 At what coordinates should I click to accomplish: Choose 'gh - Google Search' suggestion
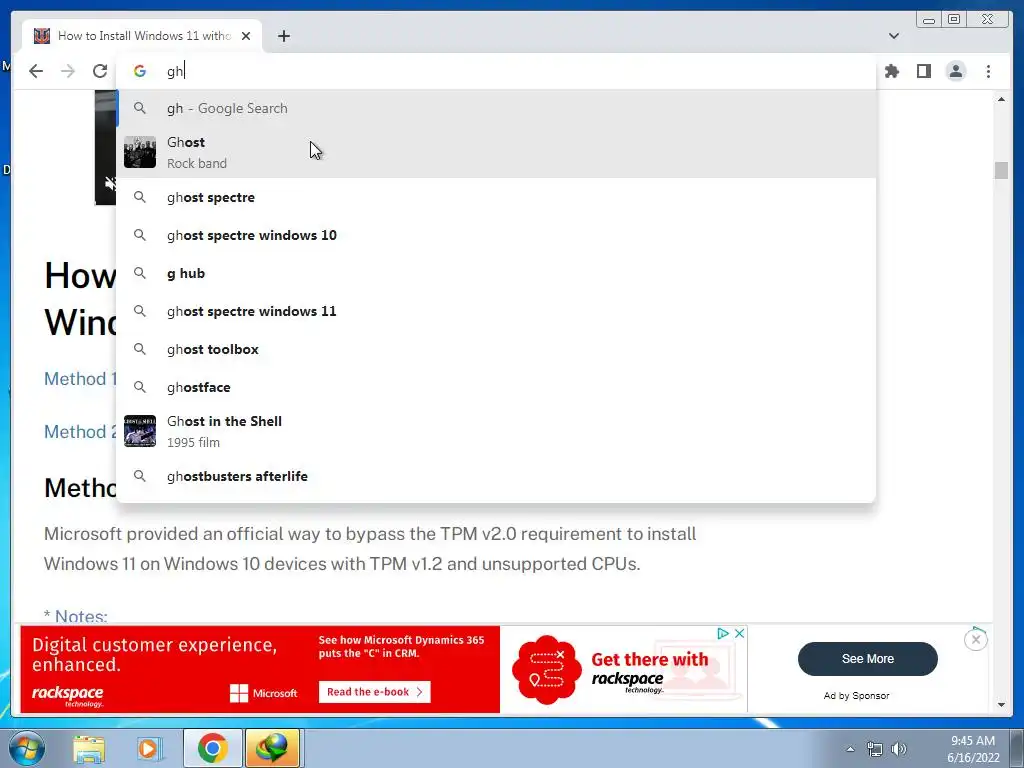pos(496,108)
